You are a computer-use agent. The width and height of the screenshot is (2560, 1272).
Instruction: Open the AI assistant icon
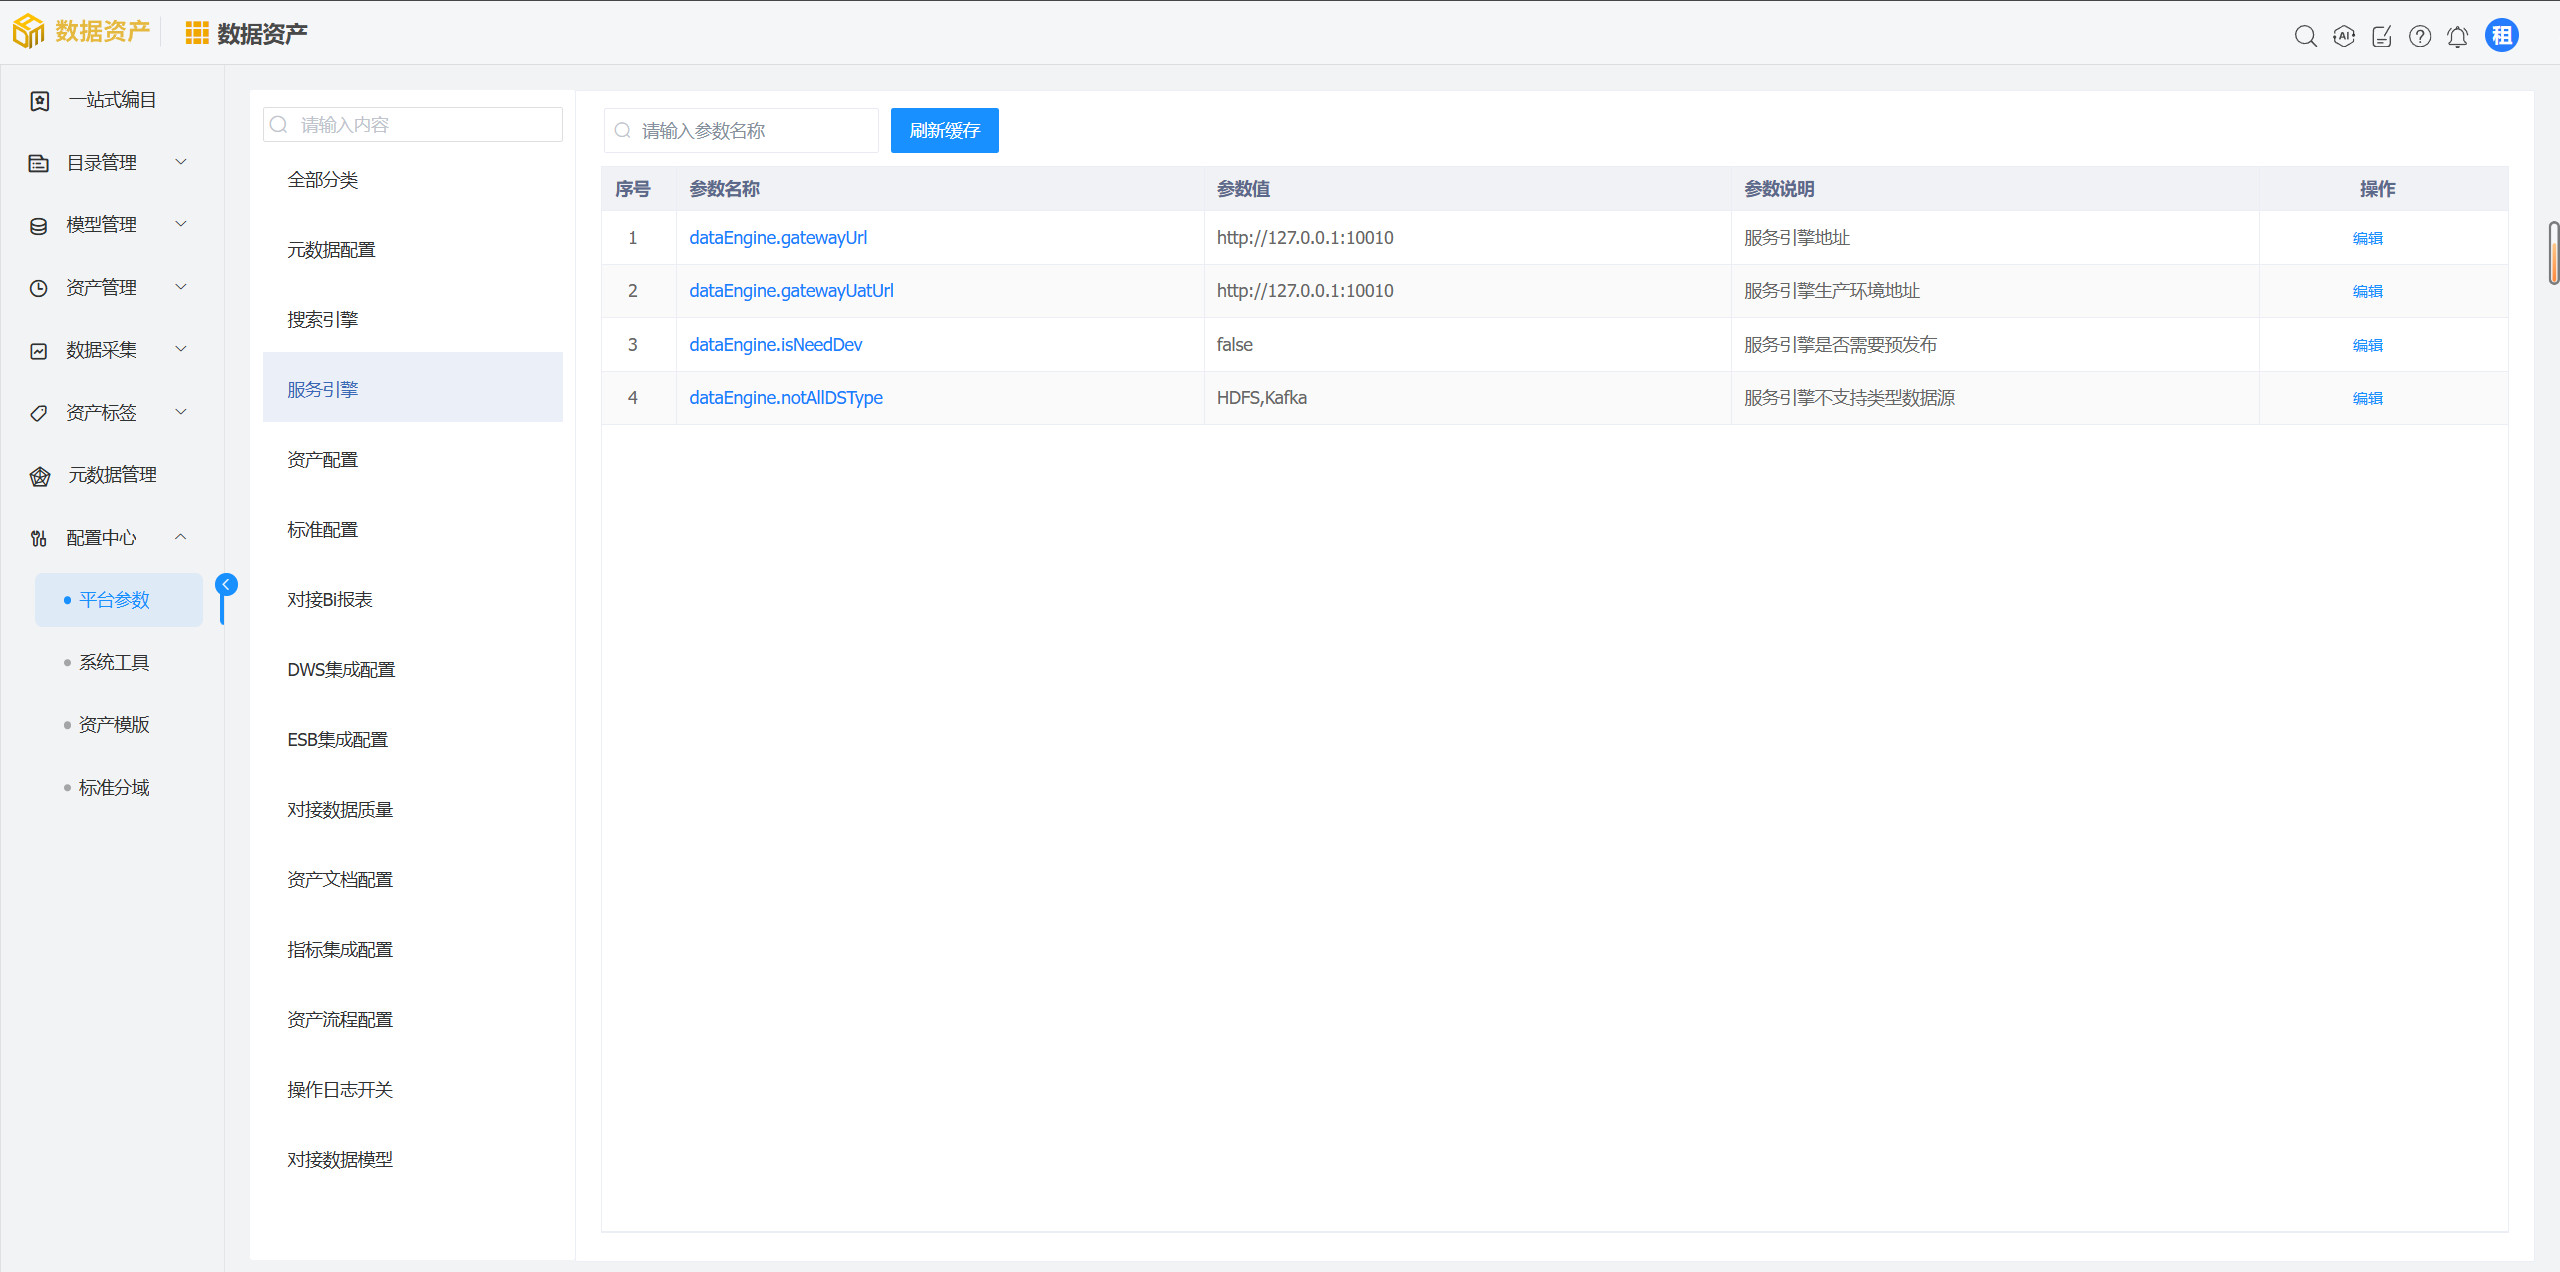(x=2343, y=36)
